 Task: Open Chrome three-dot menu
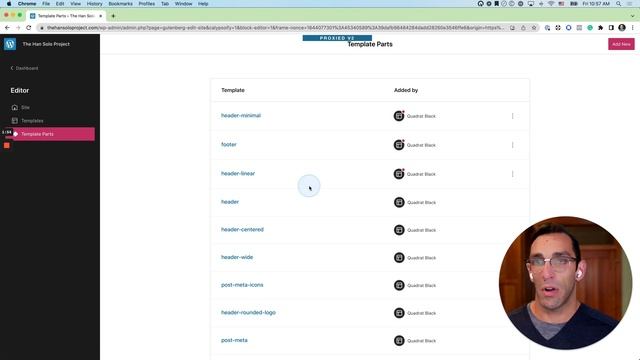633,28
